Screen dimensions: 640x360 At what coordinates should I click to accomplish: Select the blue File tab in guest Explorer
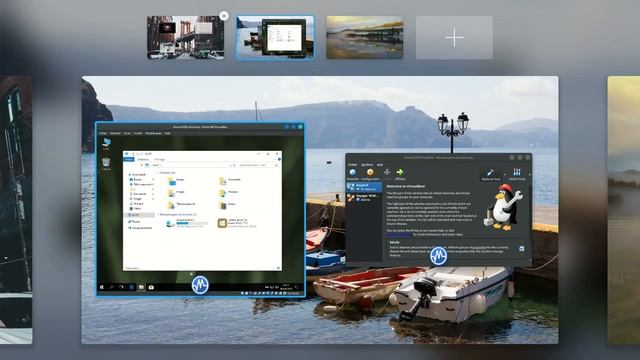point(129,159)
